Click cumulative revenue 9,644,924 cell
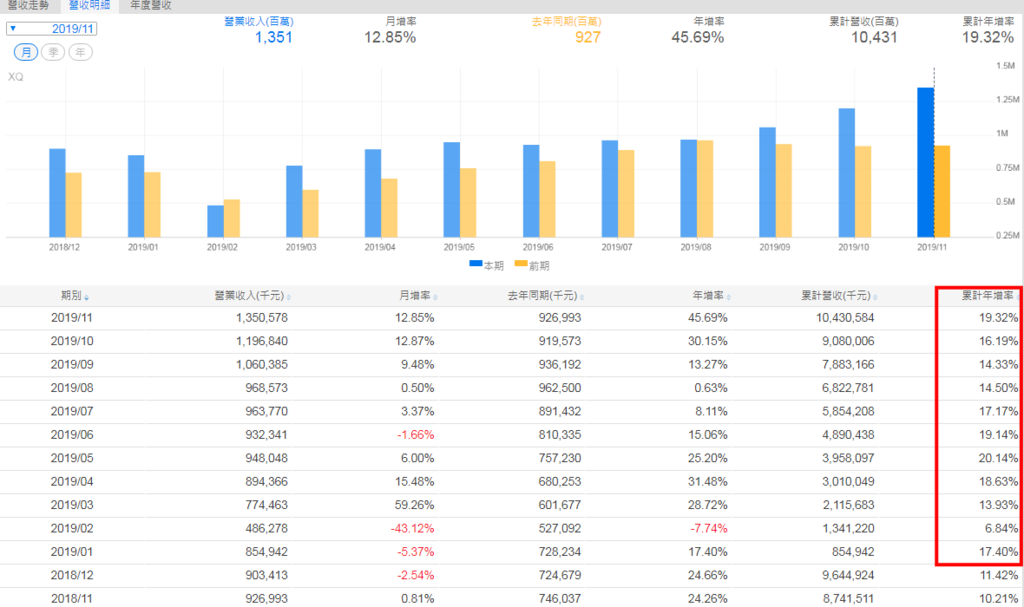This screenshot has height=607, width=1024. pyautogui.click(x=848, y=576)
